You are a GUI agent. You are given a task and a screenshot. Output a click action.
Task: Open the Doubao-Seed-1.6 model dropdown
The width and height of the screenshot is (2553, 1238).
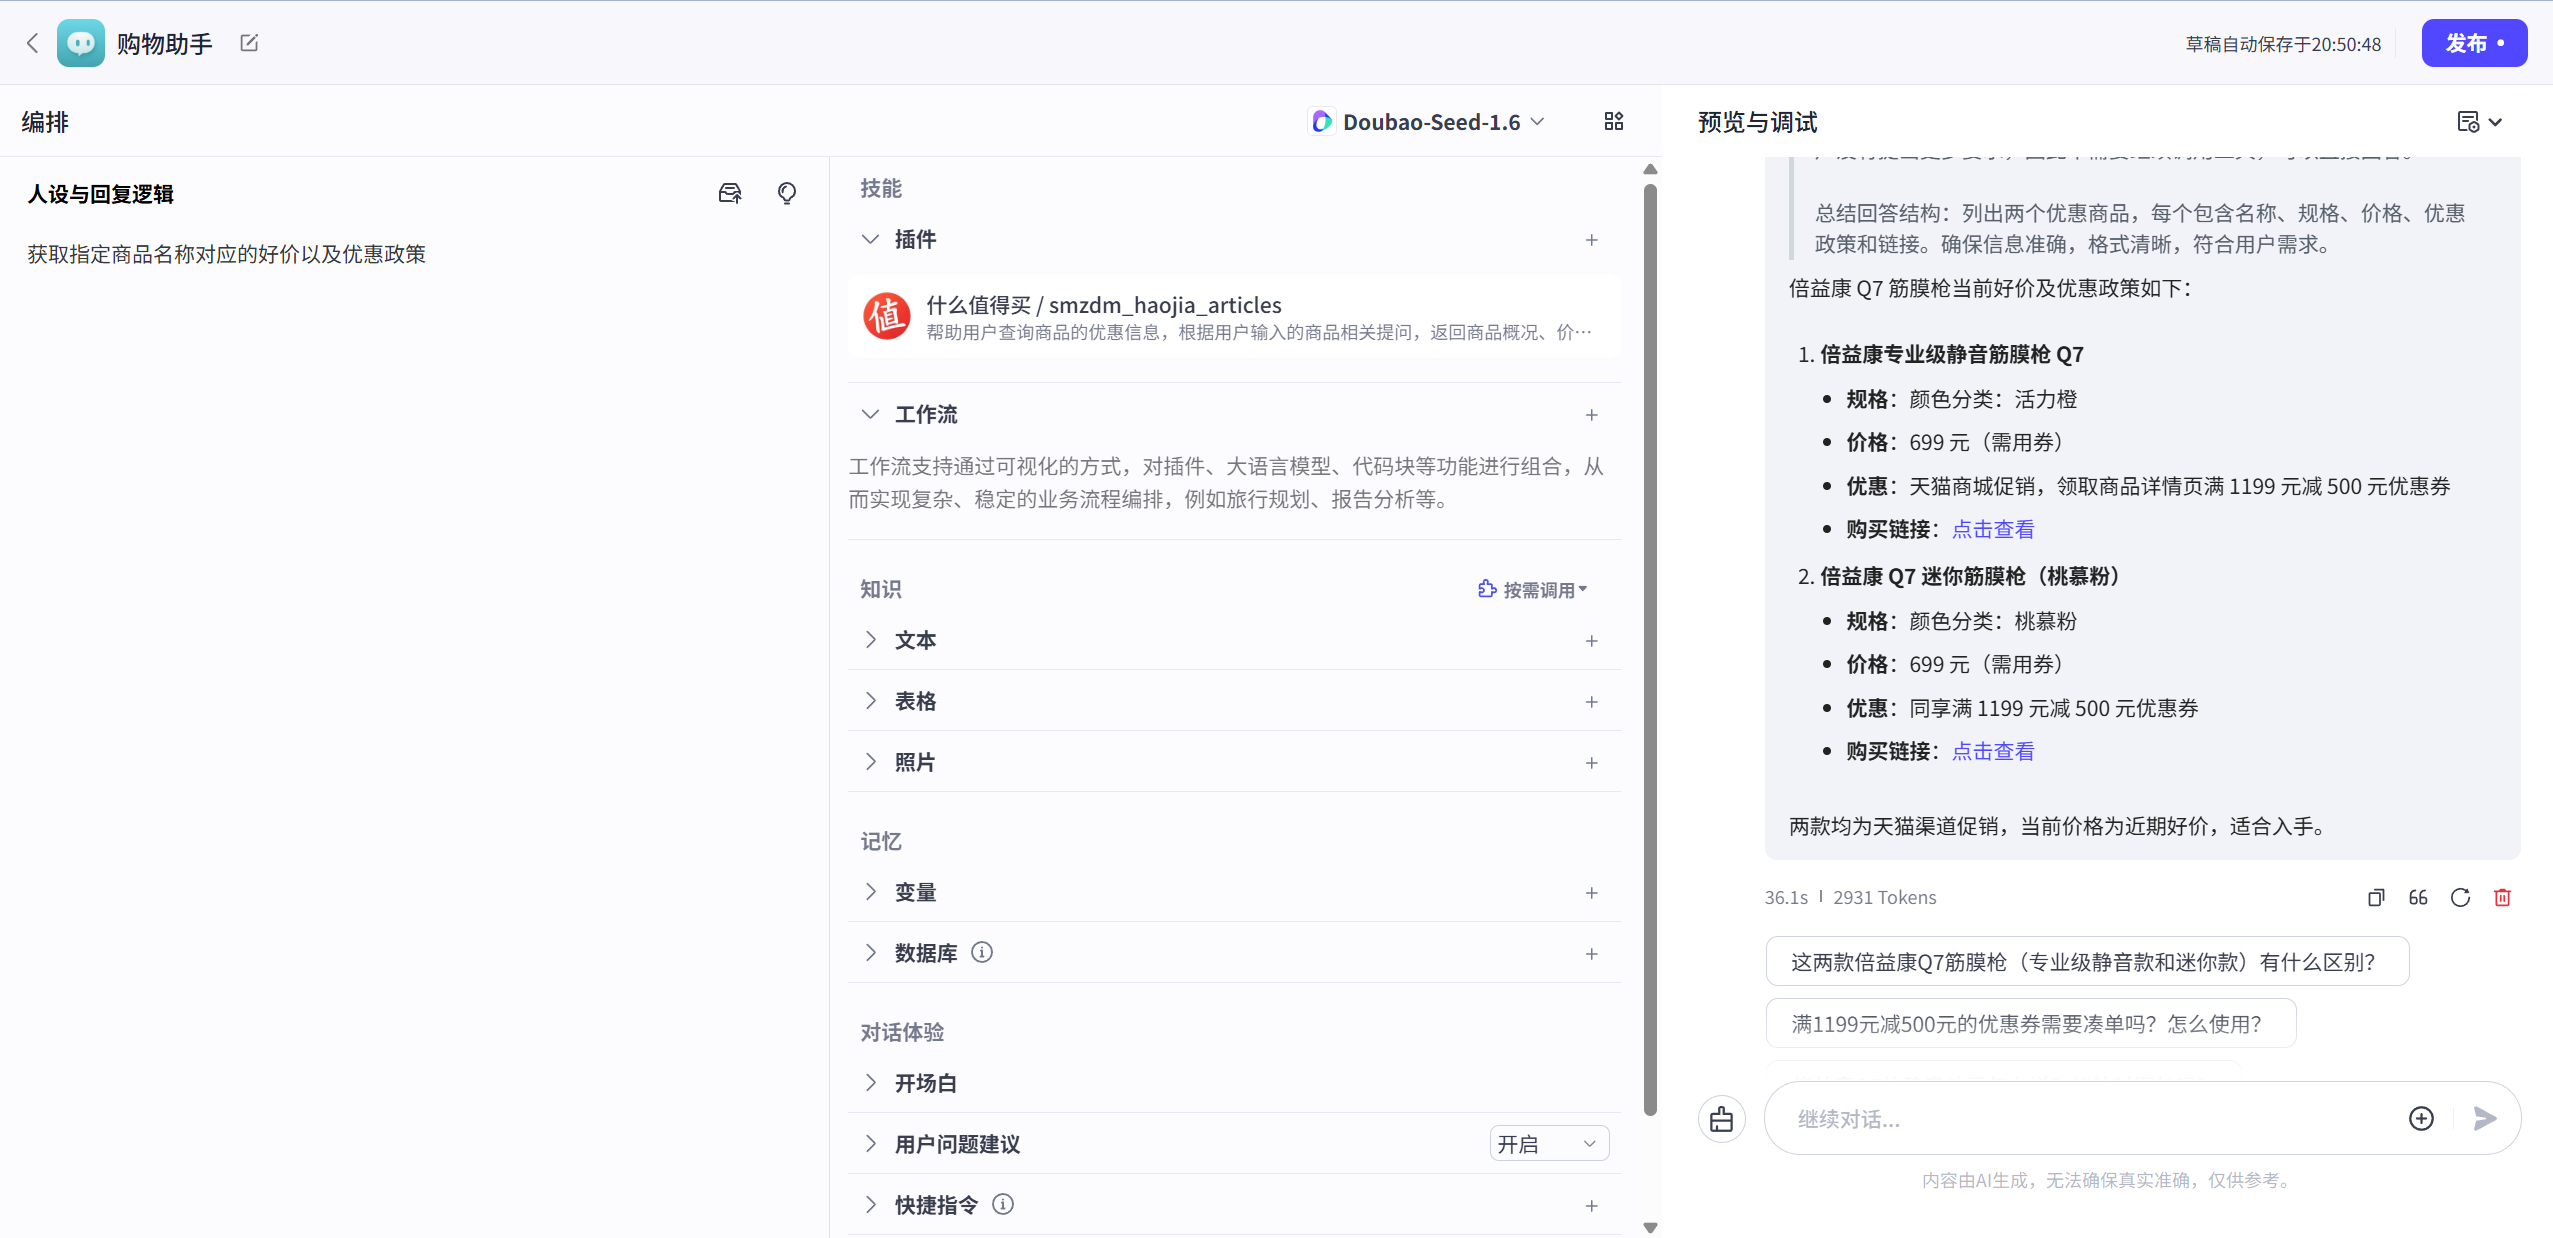coord(1427,121)
